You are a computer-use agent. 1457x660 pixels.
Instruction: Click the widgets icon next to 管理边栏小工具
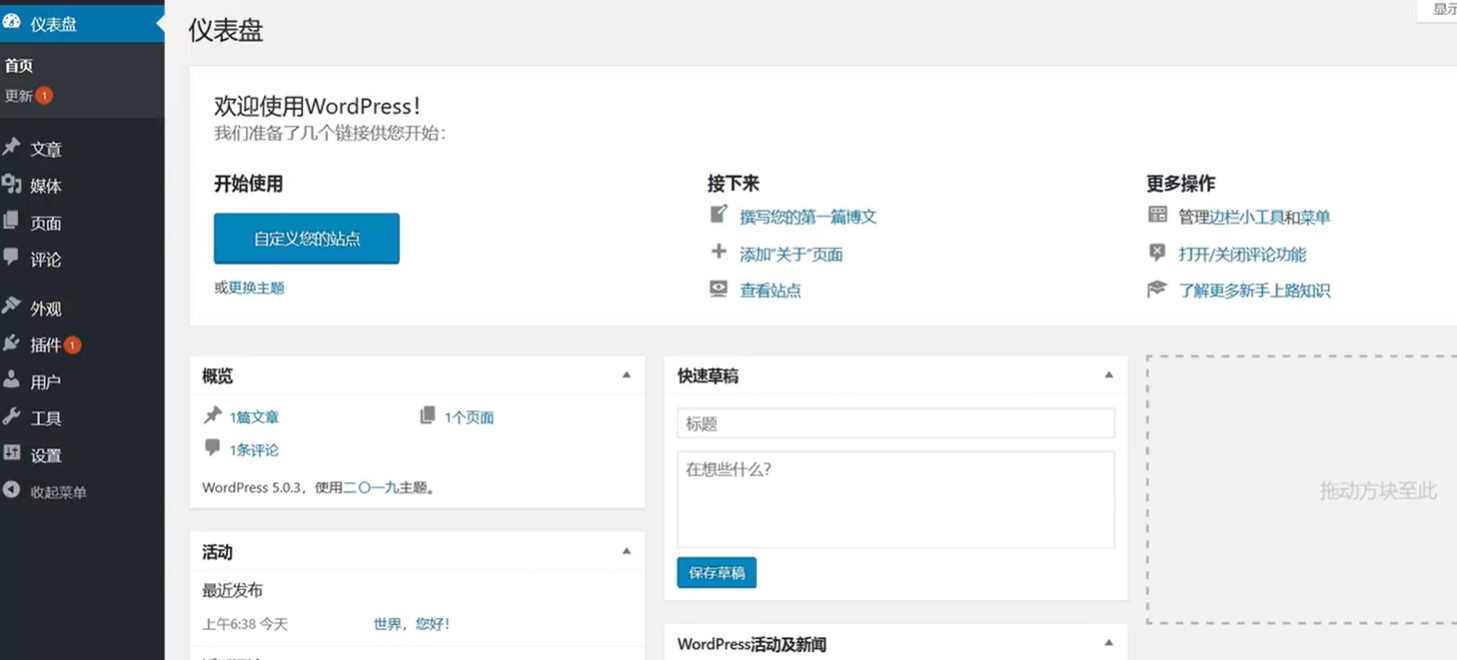pyautogui.click(x=1157, y=215)
